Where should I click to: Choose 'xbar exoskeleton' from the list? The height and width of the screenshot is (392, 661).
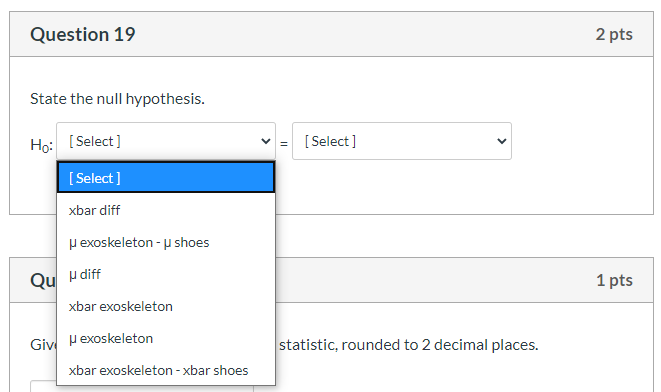[166, 306]
